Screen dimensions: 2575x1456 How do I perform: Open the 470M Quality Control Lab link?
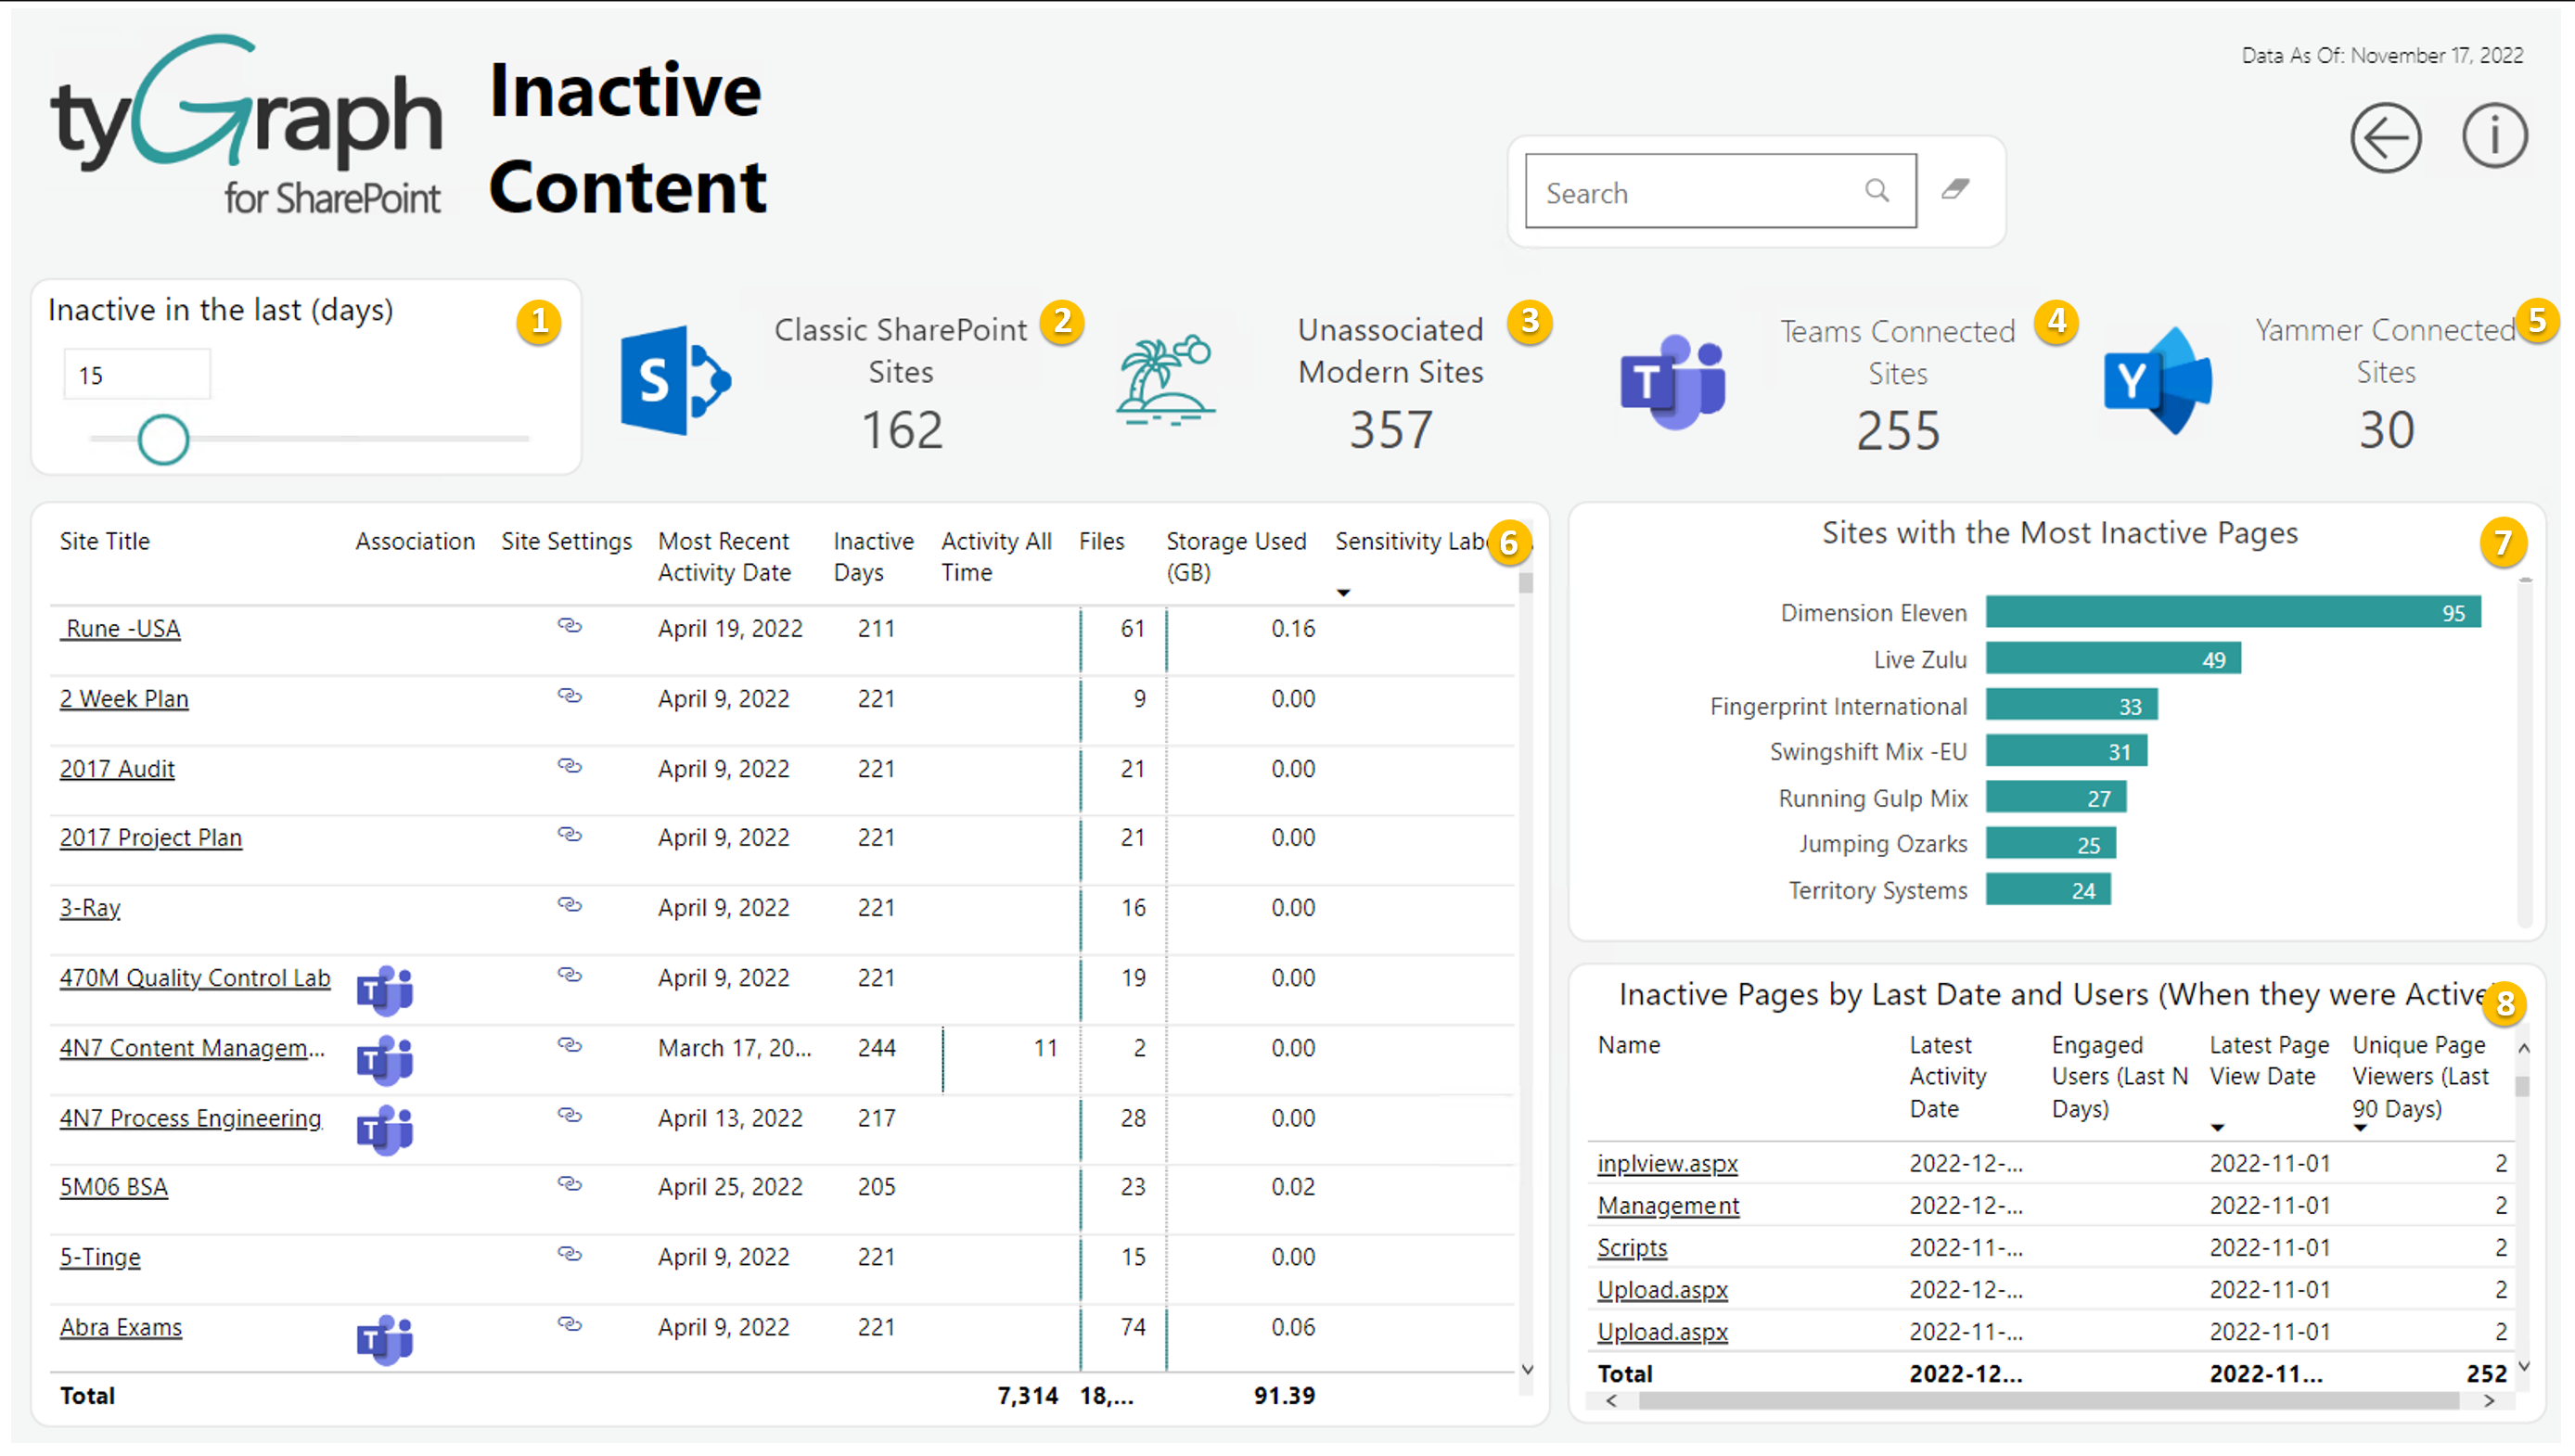[194, 978]
